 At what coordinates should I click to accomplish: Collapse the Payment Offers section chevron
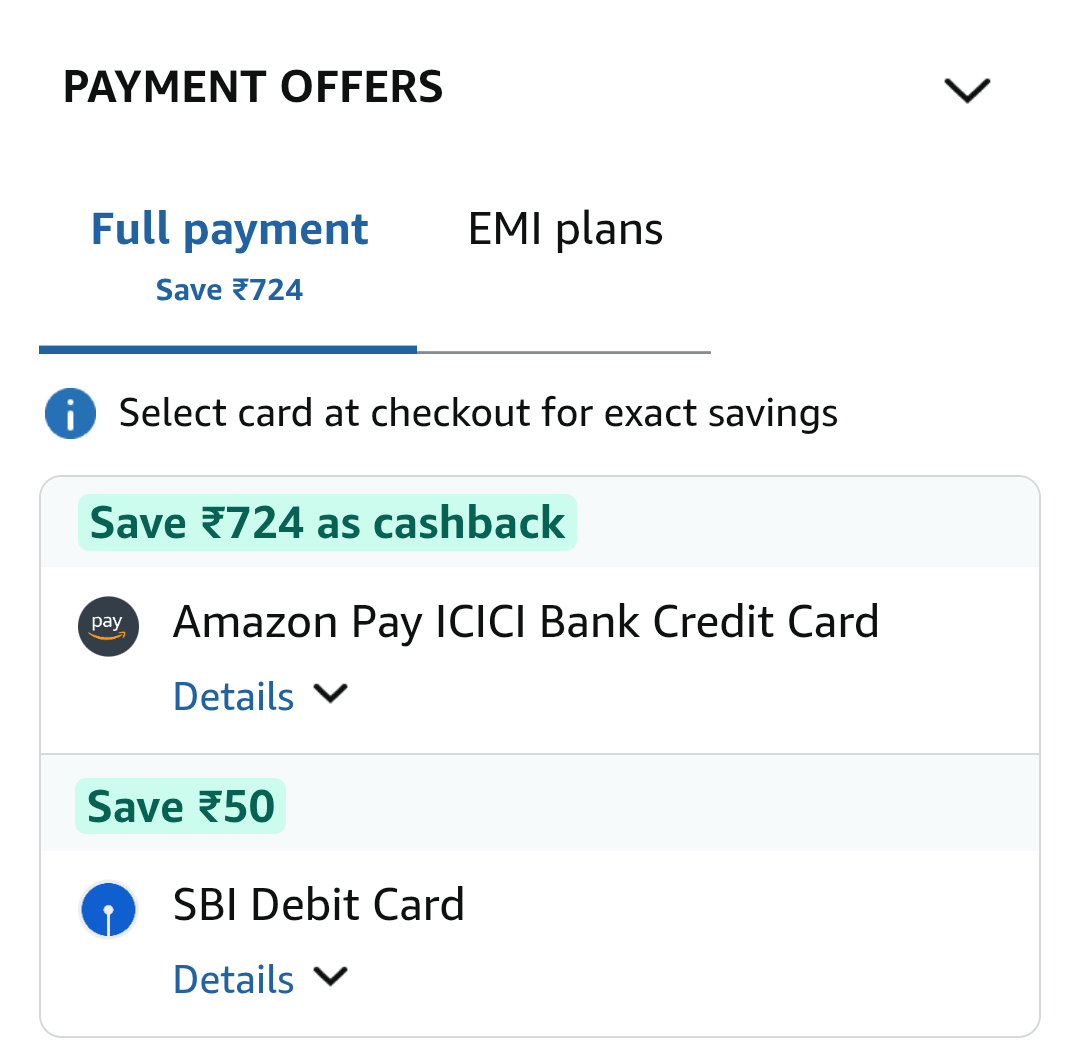pos(967,90)
